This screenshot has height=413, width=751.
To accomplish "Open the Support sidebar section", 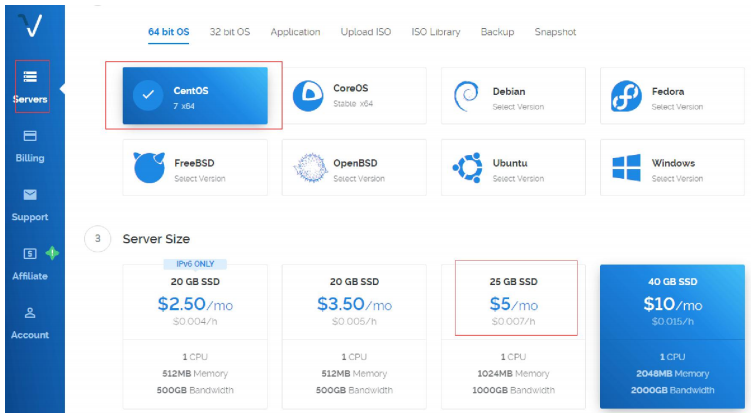I will tap(30, 205).
